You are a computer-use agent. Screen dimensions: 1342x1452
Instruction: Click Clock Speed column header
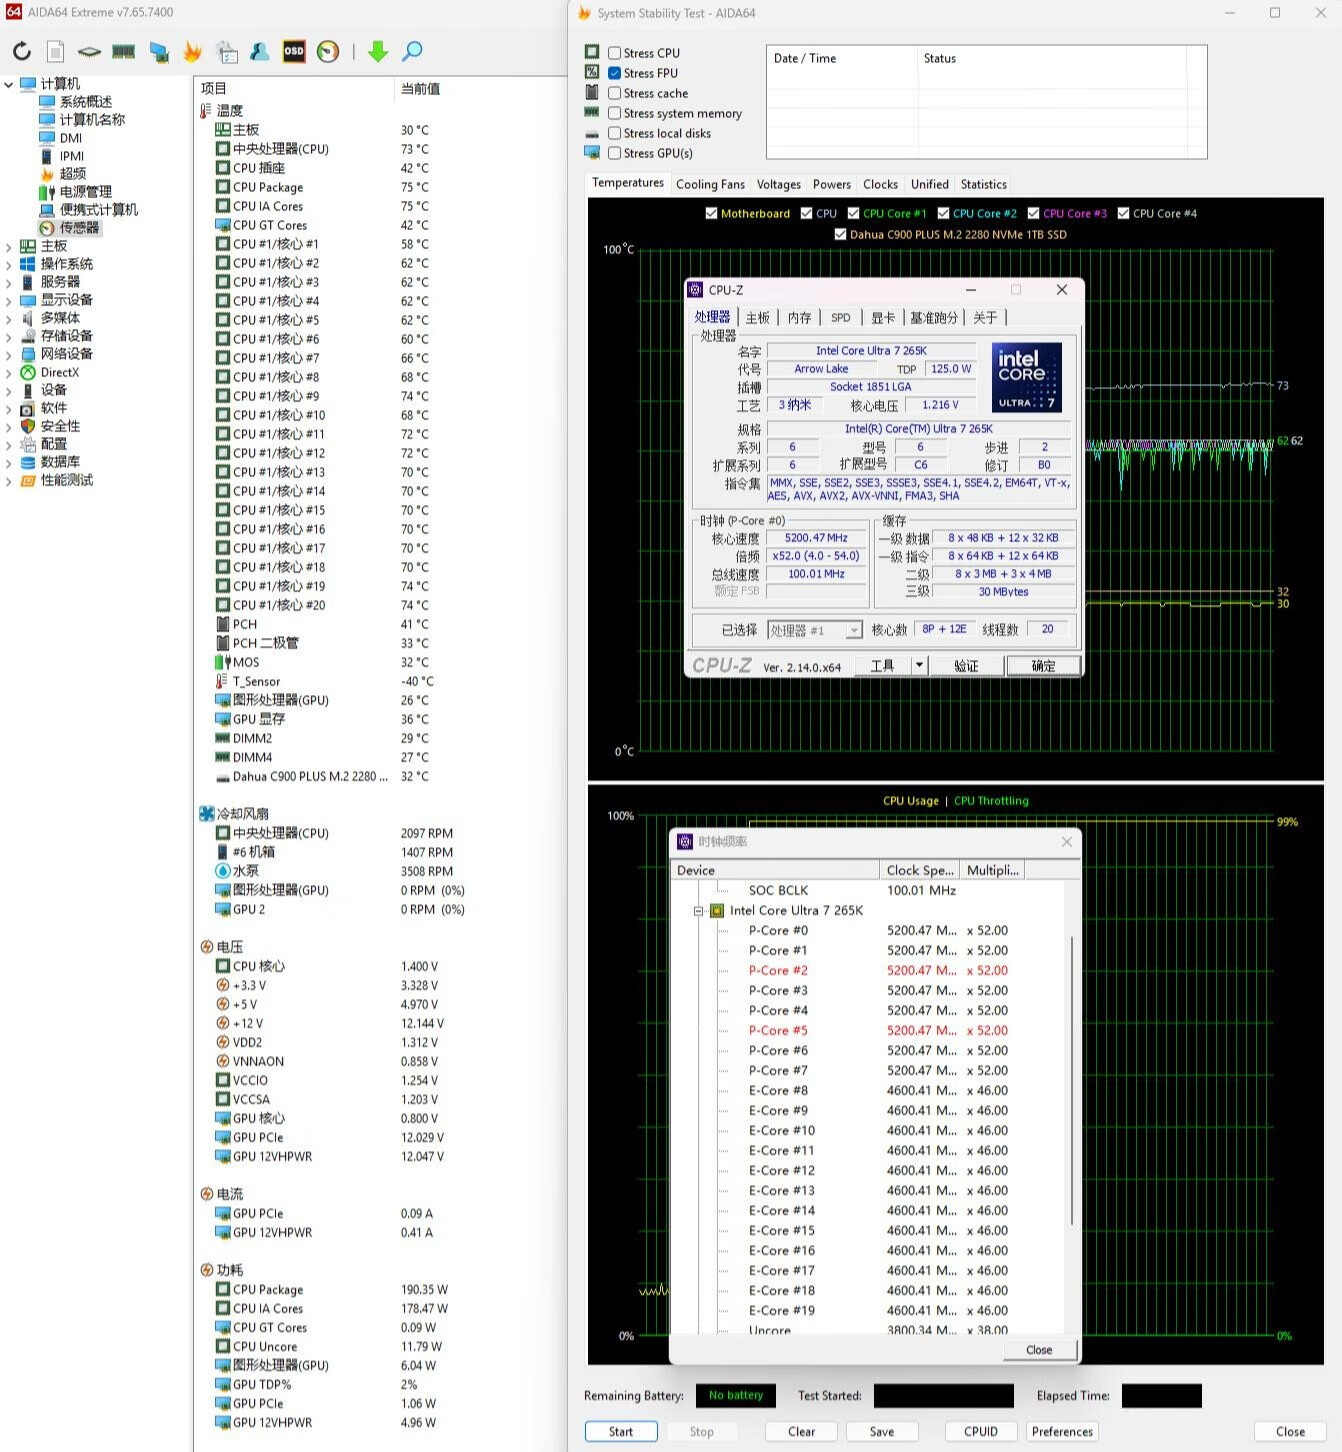tap(920, 870)
